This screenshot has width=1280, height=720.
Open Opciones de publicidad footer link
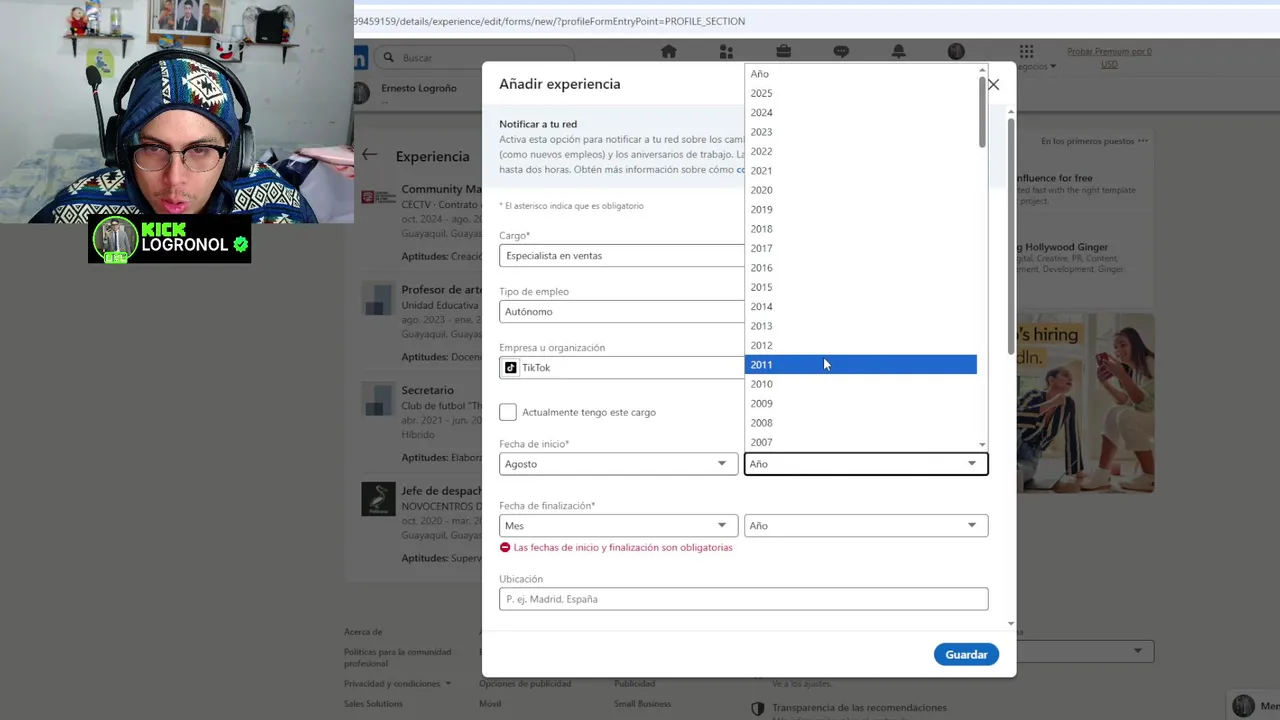click(525, 684)
